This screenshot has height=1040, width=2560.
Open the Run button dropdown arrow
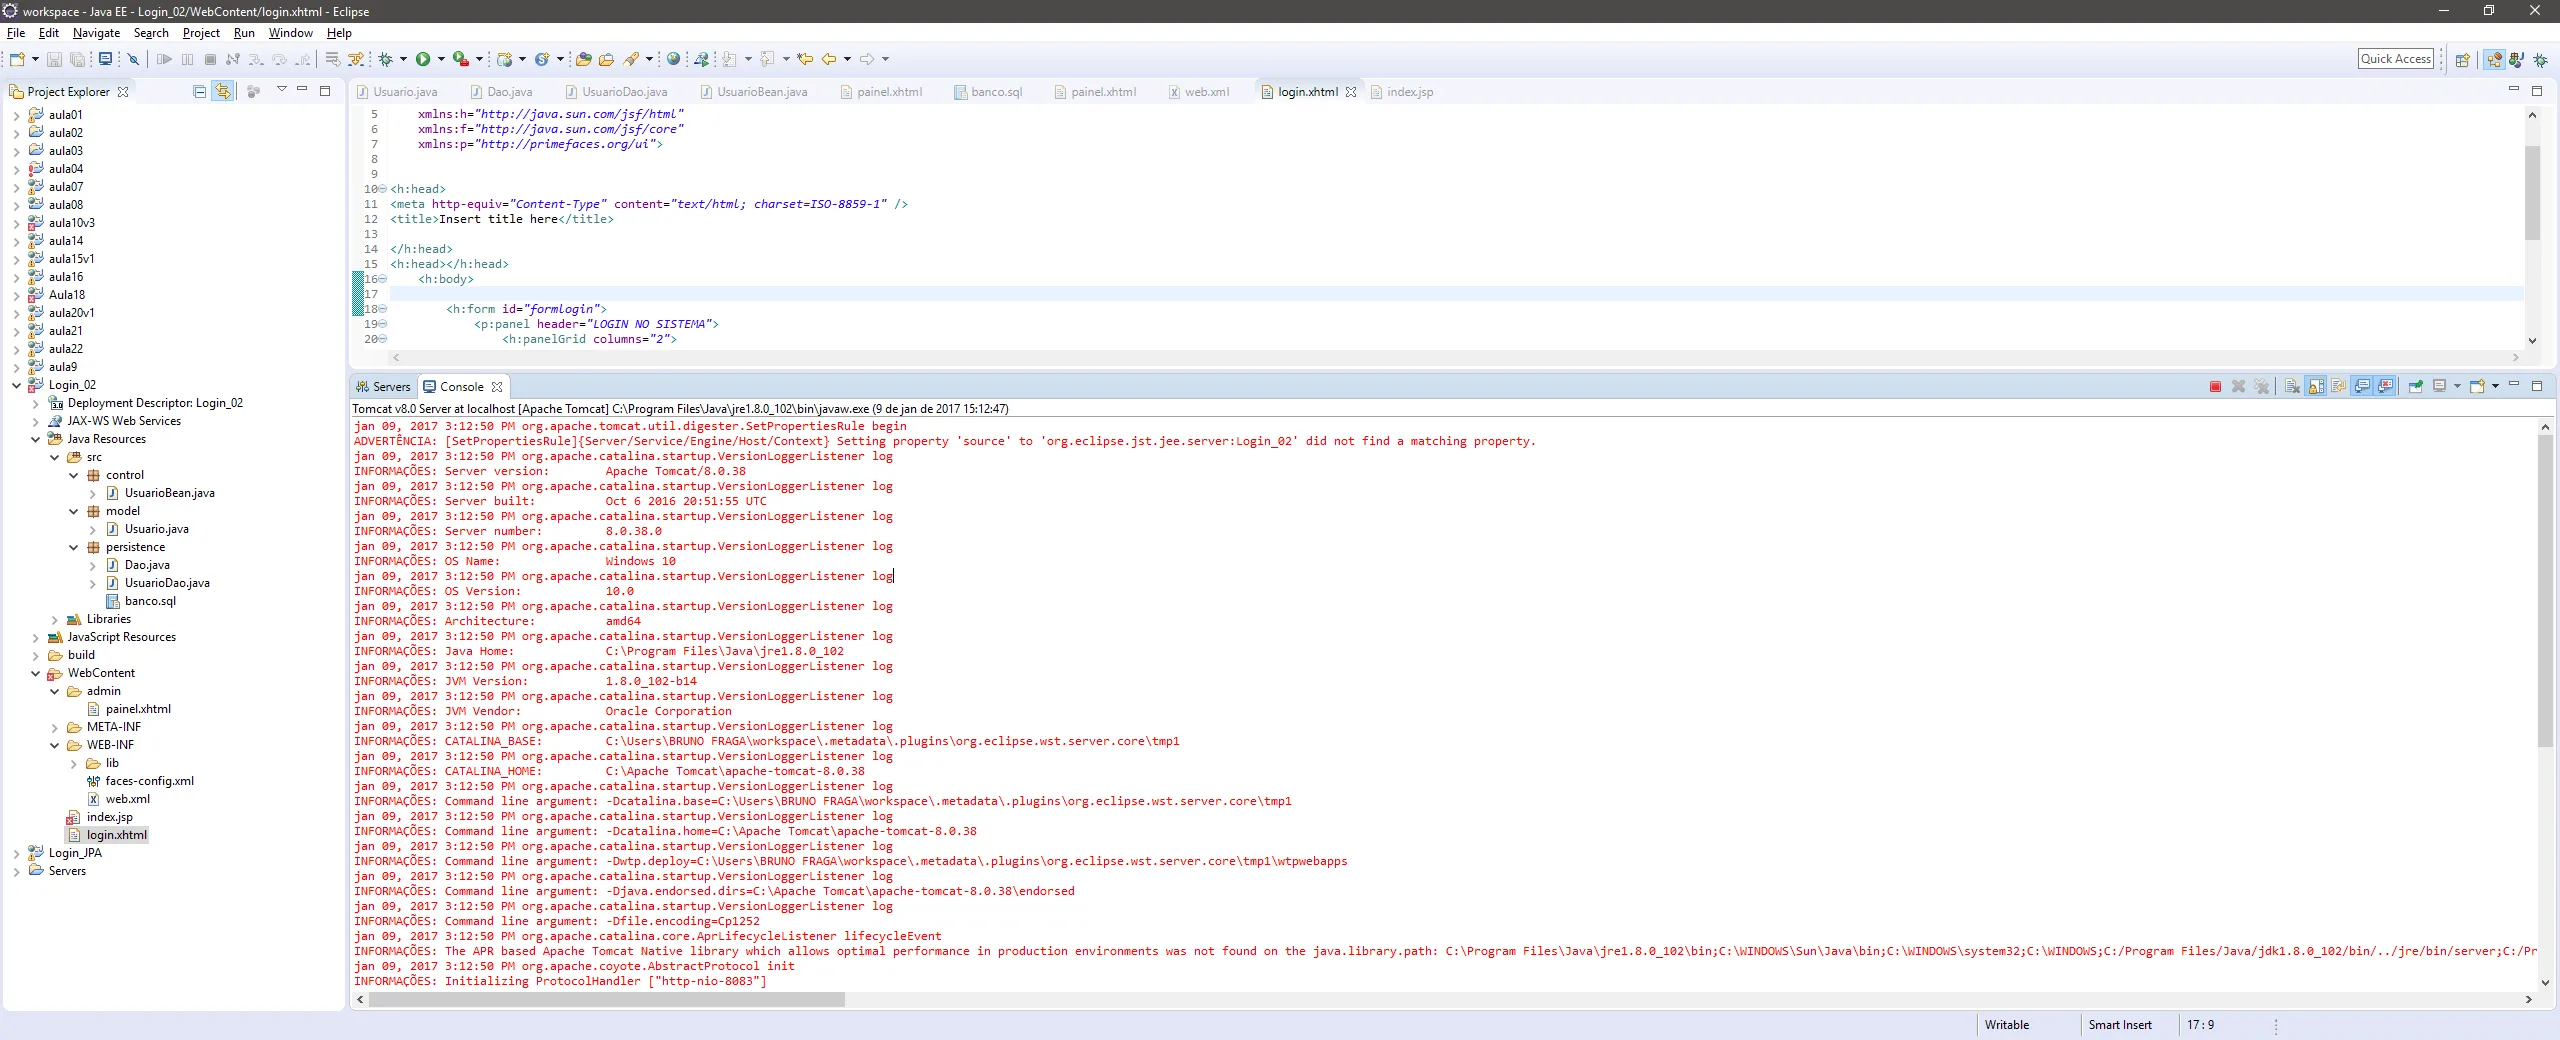point(441,59)
